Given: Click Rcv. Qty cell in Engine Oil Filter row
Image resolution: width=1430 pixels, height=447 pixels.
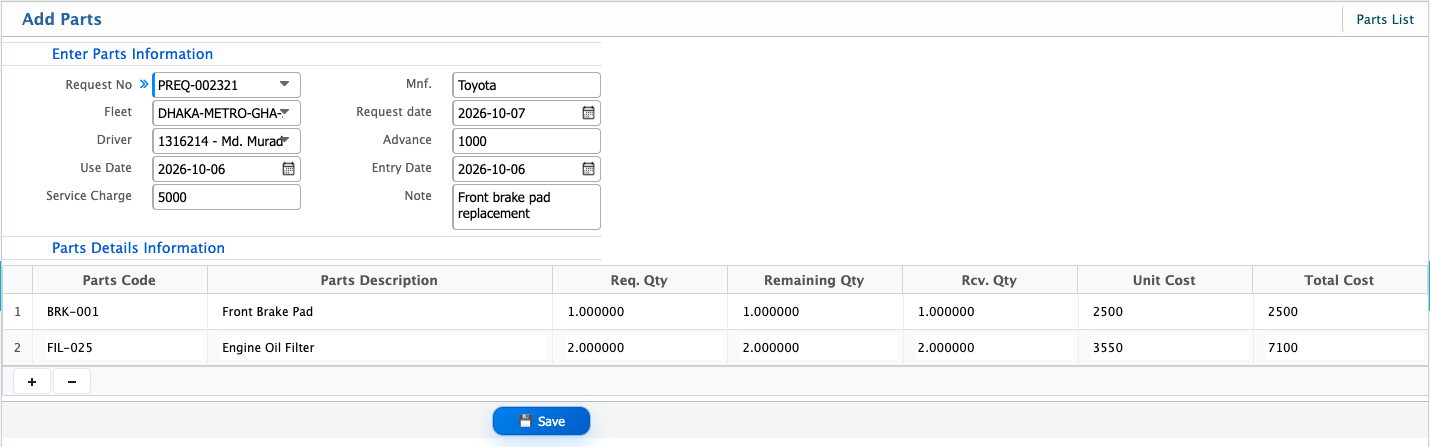Looking at the screenshot, I should (989, 348).
